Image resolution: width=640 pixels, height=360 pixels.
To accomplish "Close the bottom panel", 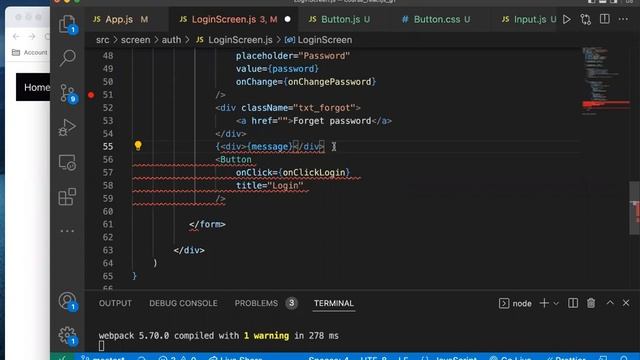I will click(x=626, y=303).
